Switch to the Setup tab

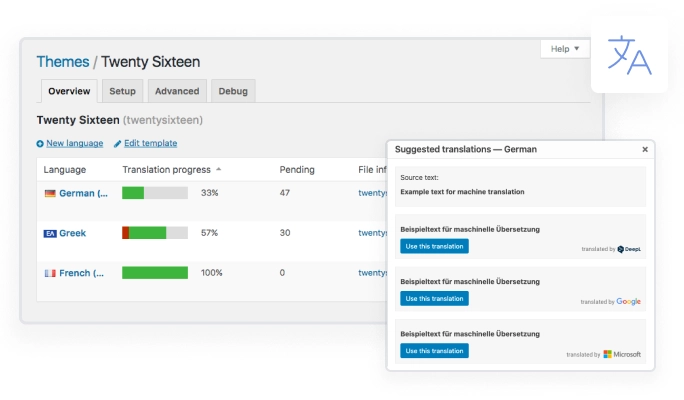122,91
